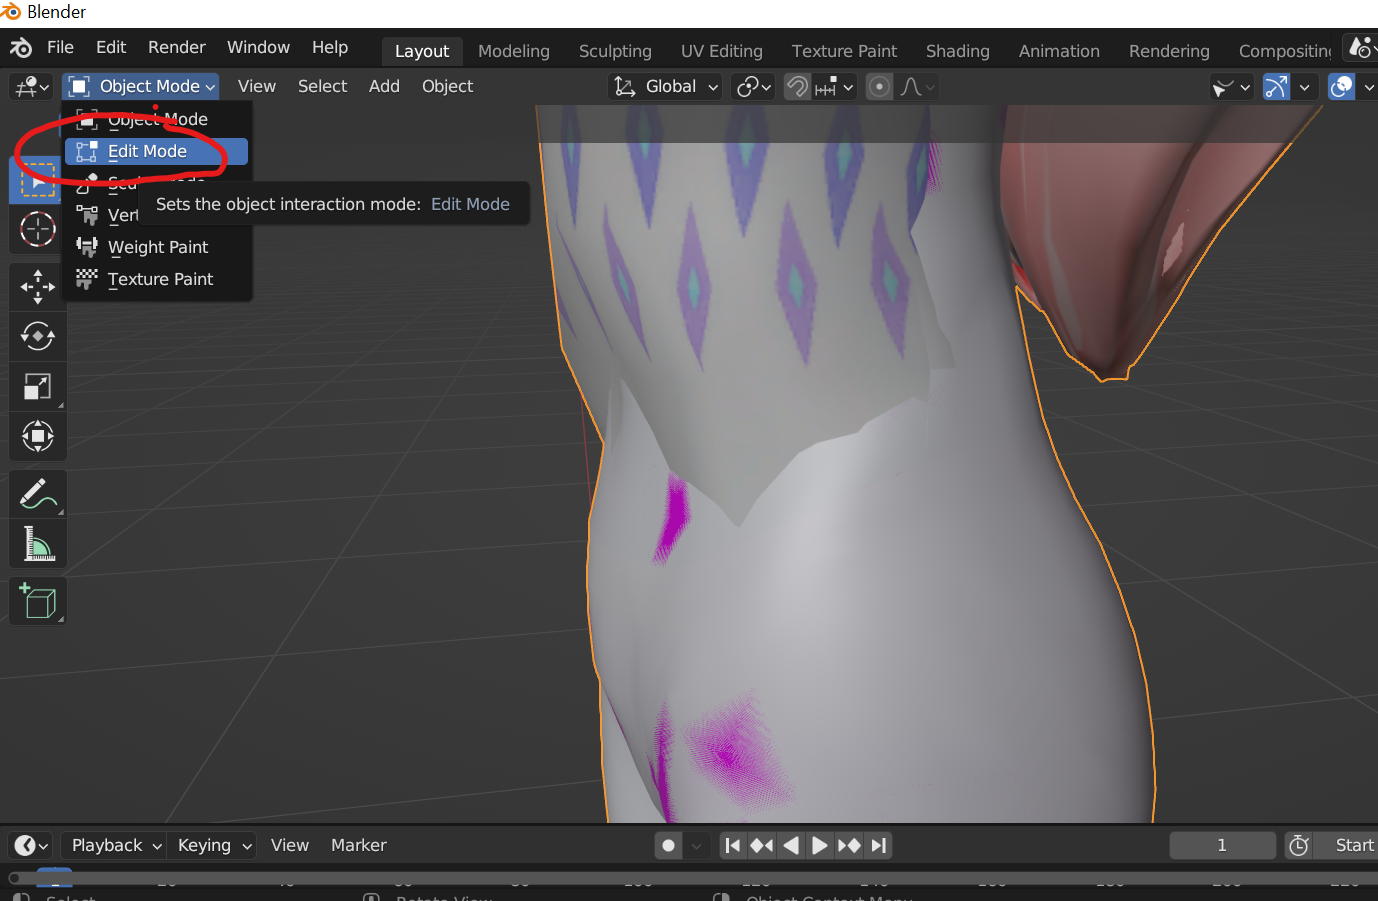Play animation in reverse
Screen dimensions: 1378x901
pyautogui.click(x=791, y=846)
